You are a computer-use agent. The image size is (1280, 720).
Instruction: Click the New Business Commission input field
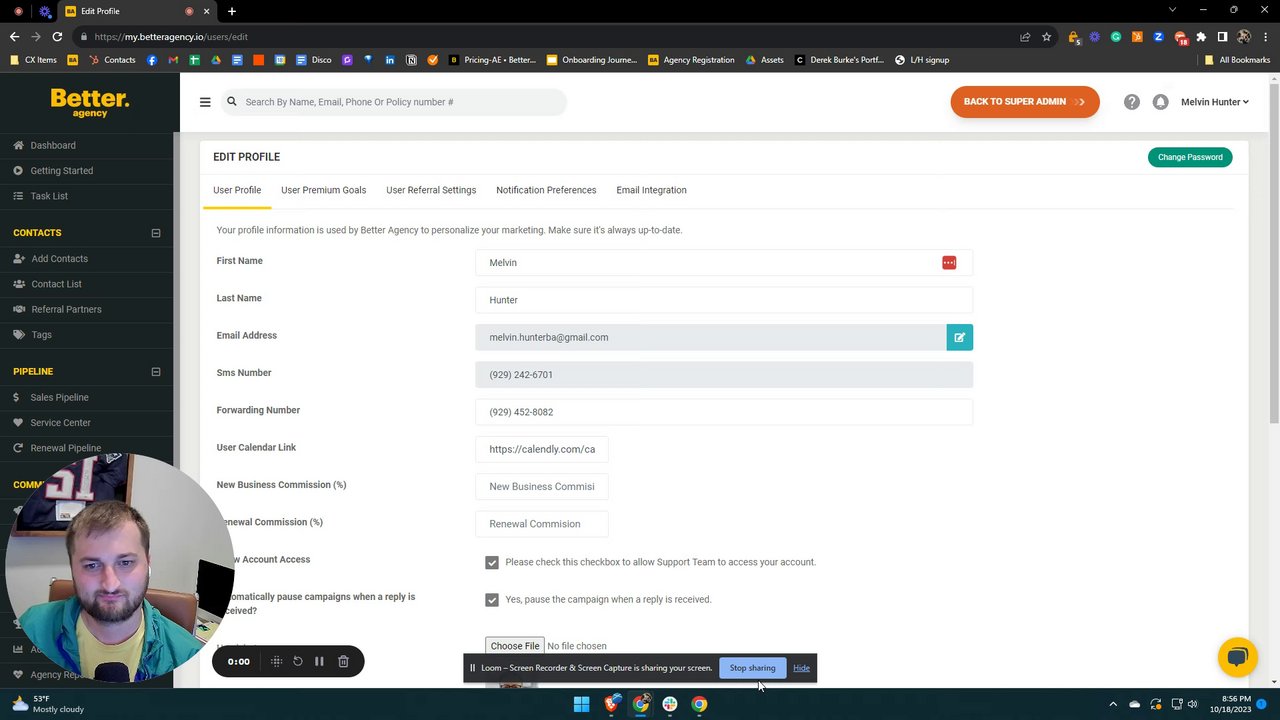(x=542, y=487)
